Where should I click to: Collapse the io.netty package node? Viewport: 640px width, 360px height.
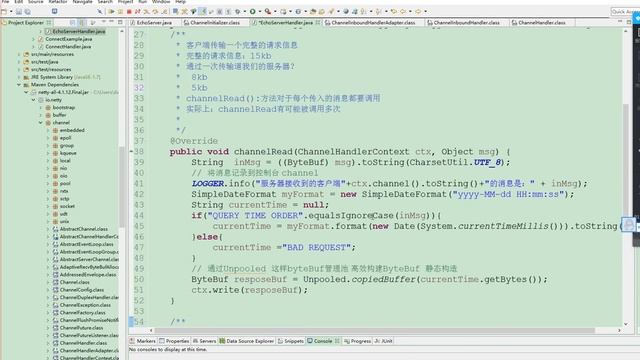33,100
